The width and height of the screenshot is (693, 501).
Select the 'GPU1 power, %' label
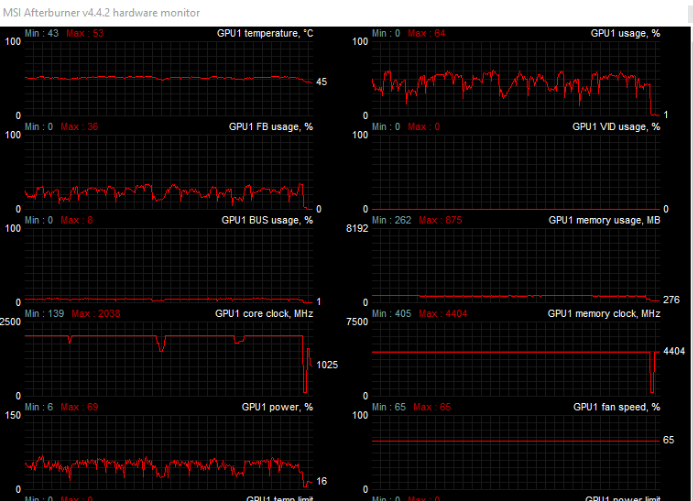point(277,407)
